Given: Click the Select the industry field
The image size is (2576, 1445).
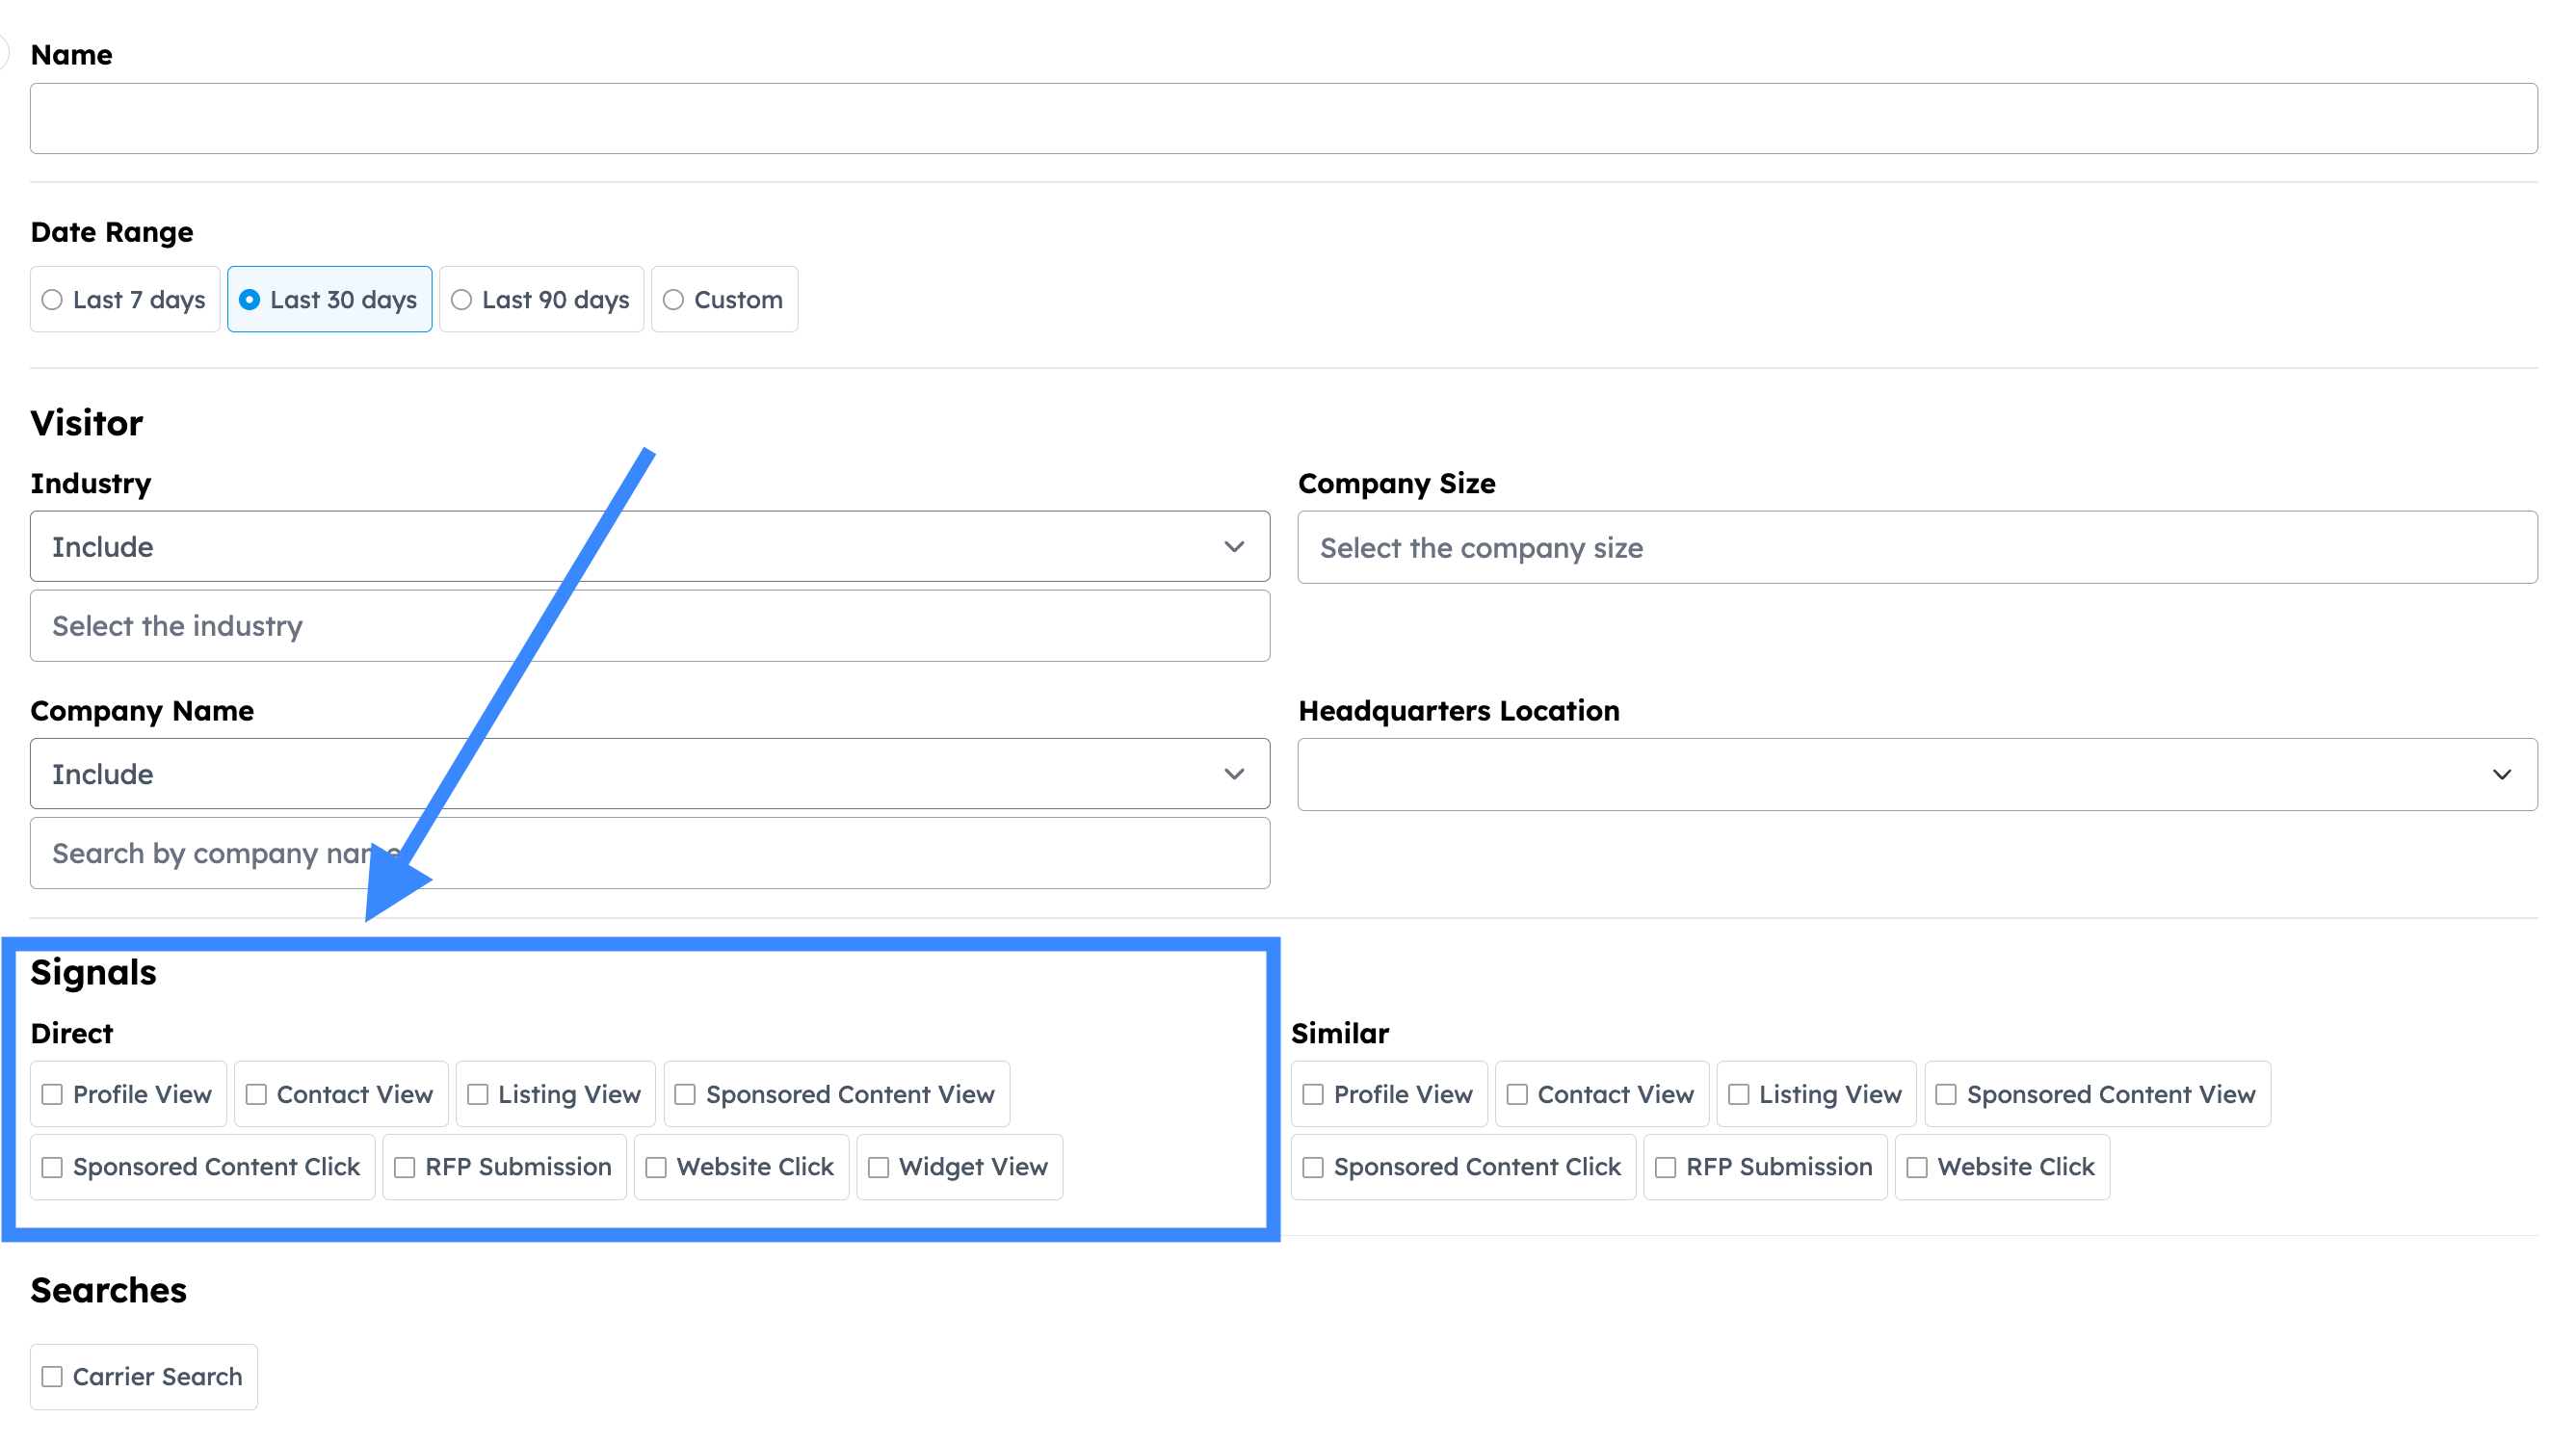Looking at the screenshot, I should [x=649, y=626].
